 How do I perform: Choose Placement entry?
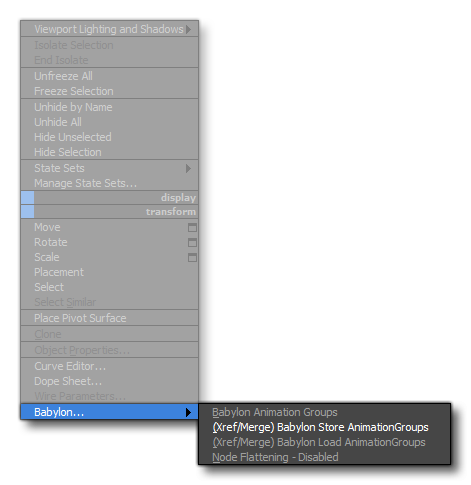point(109,272)
